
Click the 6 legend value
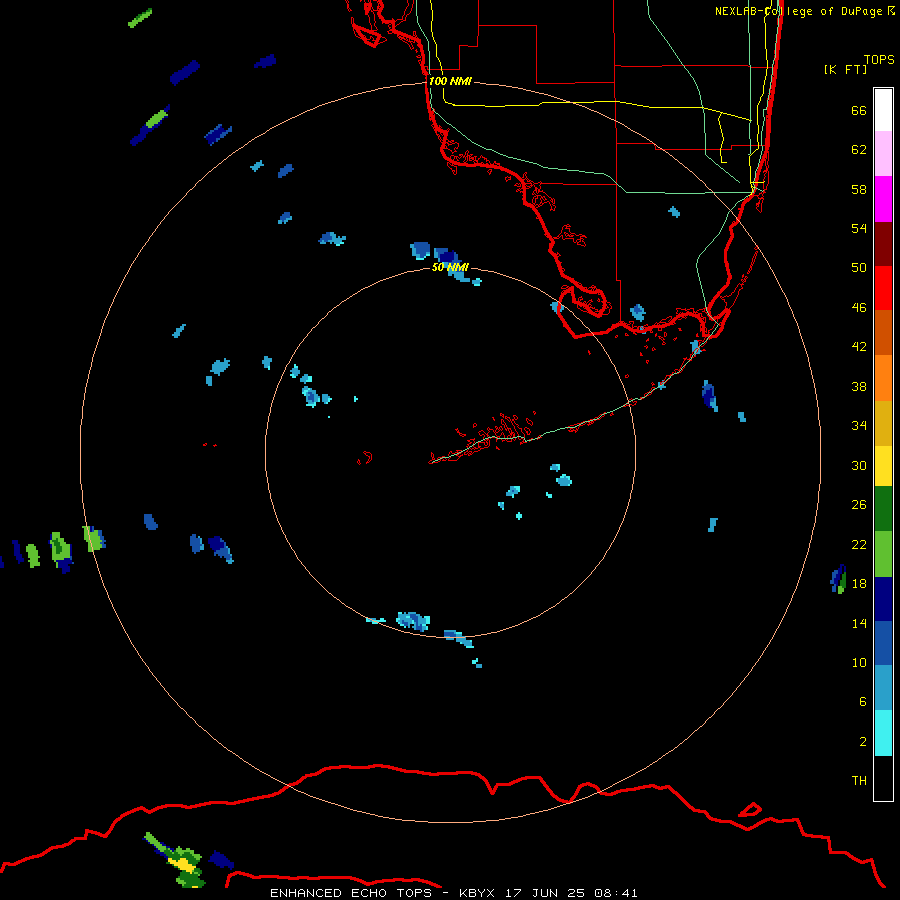point(863,701)
